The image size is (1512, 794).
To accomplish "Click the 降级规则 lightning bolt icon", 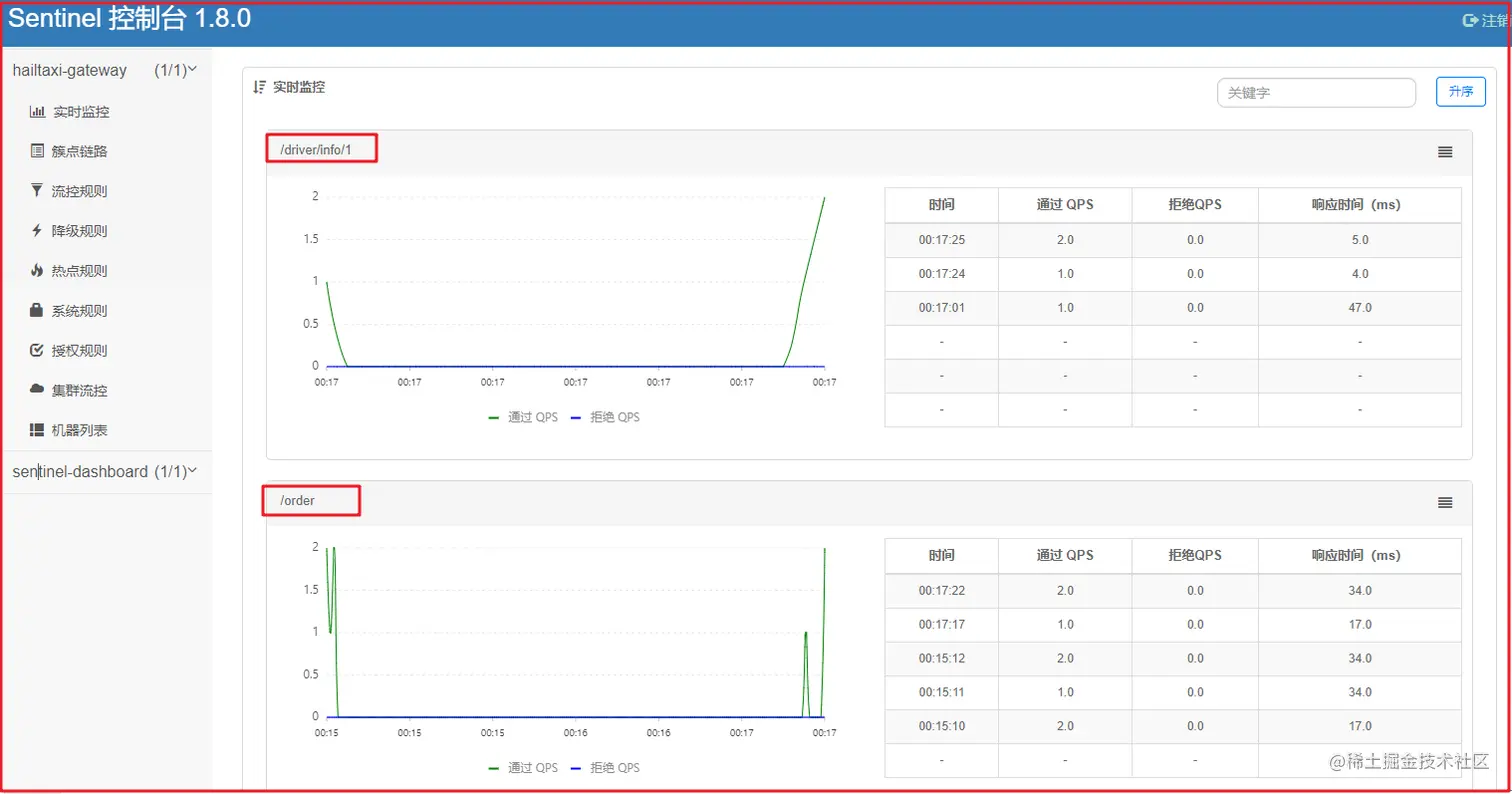I will [x=37, y=231].
